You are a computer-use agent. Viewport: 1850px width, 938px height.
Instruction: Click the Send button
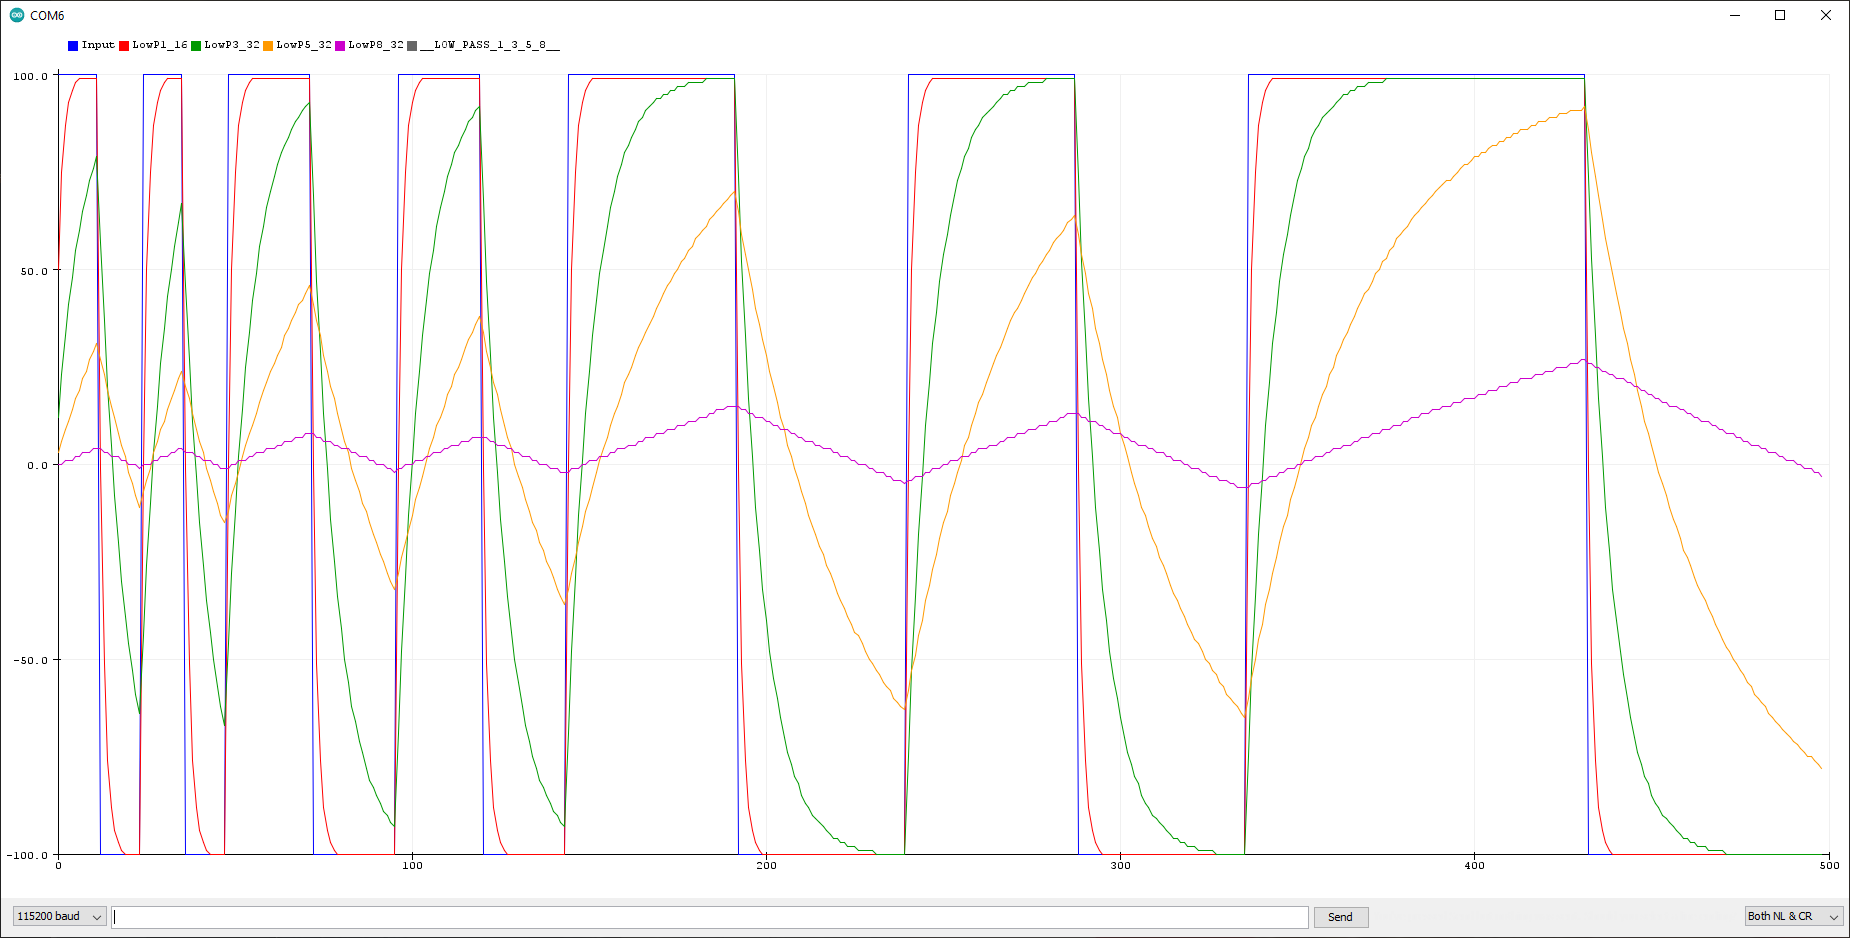click(1340, 917)
